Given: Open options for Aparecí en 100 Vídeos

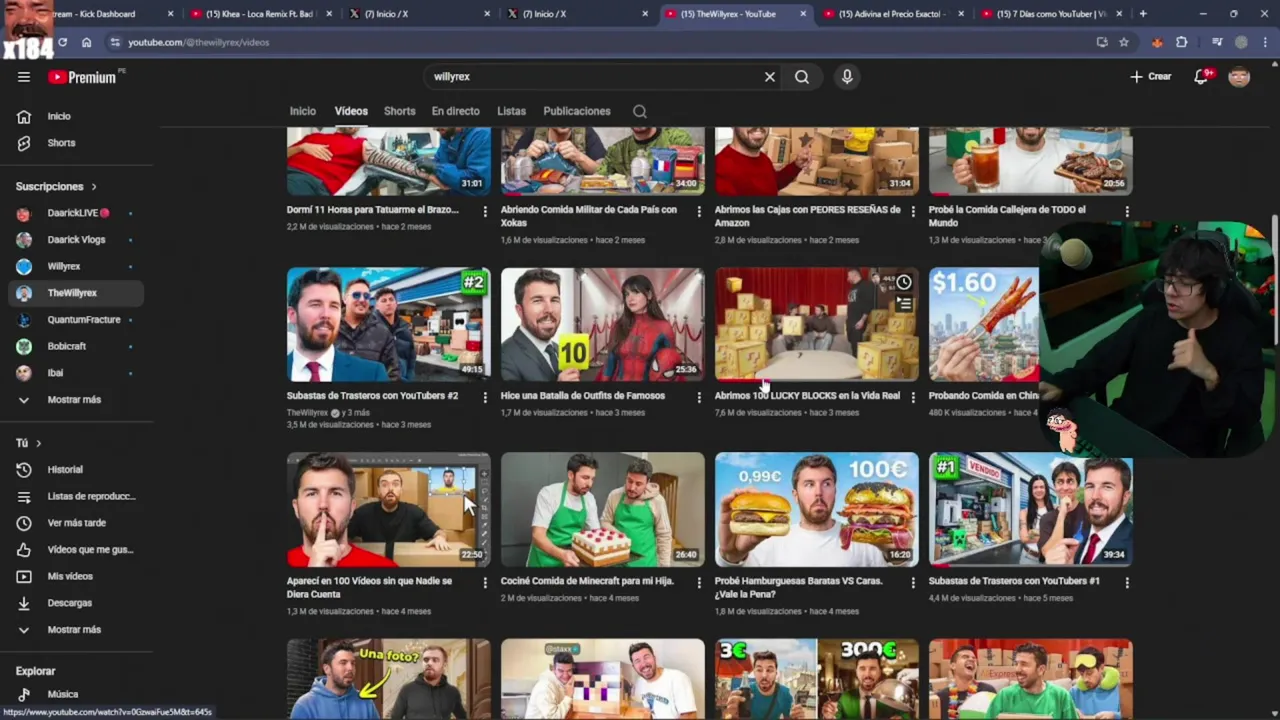Looking at the screenshot, I should [x=485, y=582].
